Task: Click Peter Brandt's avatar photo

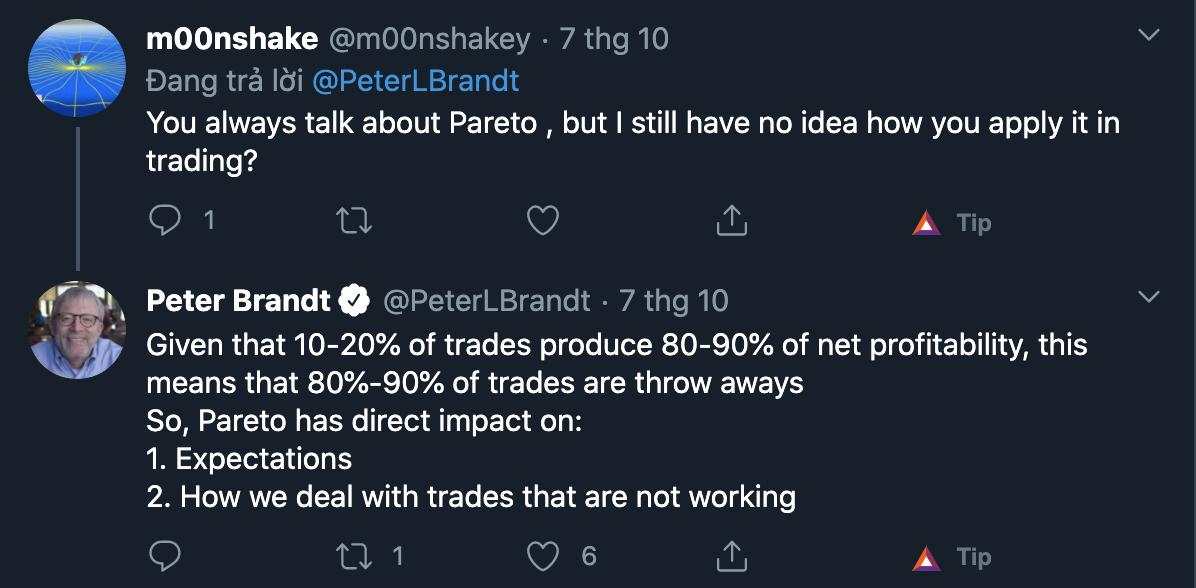Action: coord(77,329)
